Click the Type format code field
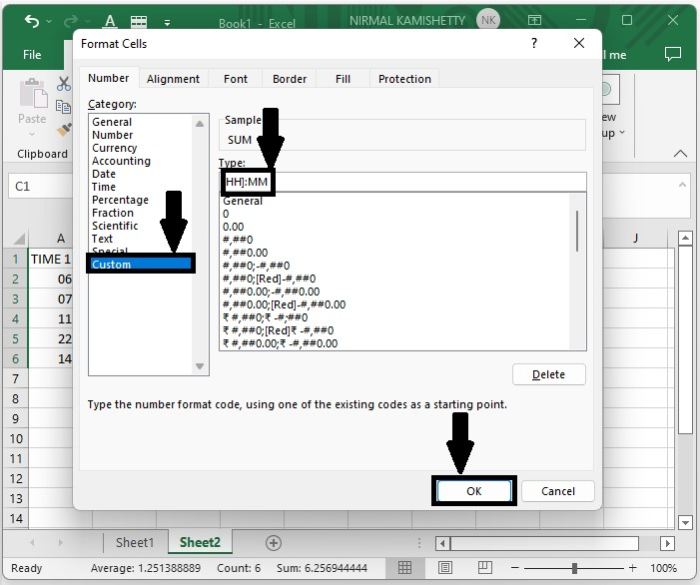Viewport: 700px width, 585px height. tap(403, 182)
